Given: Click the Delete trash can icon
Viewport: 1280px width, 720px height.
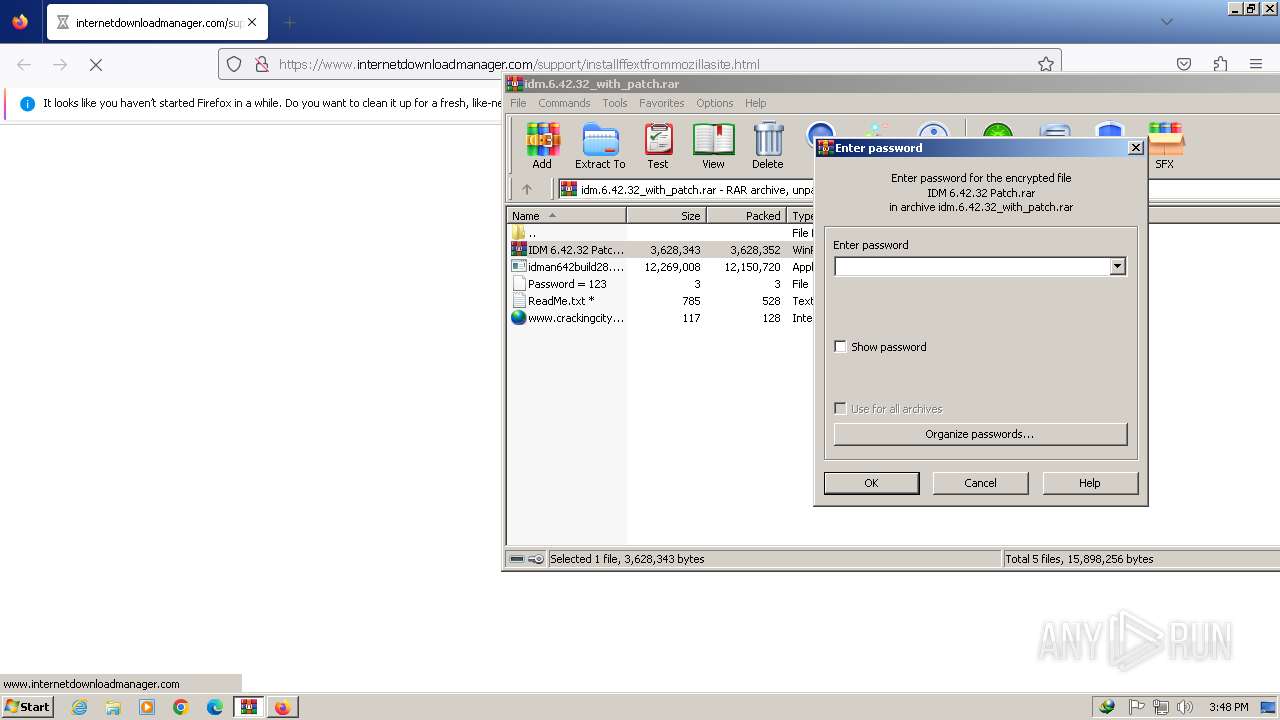Looking at the screenshot, I should point(768,146).
